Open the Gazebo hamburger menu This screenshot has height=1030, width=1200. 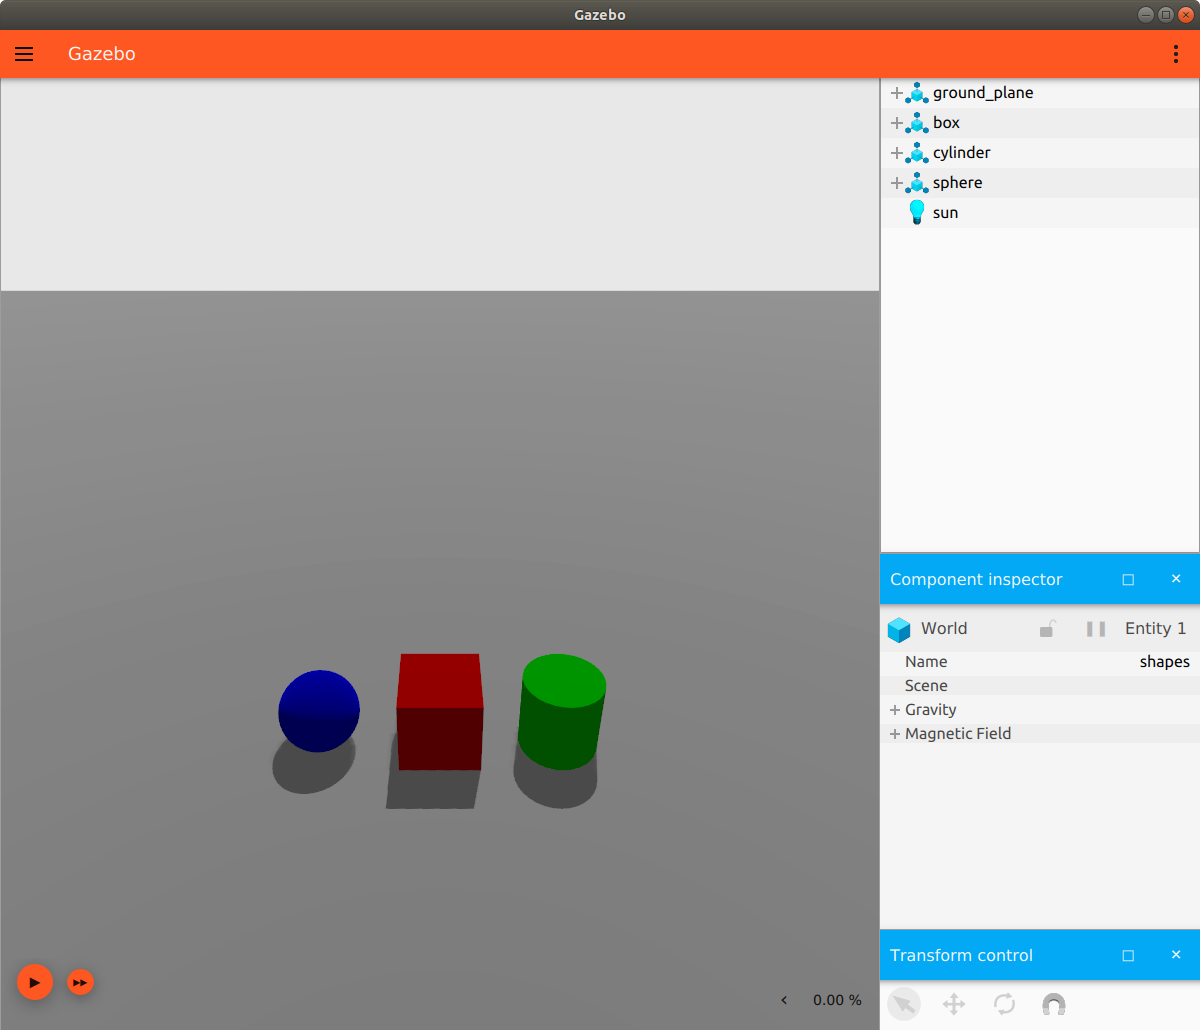point(24,54)
